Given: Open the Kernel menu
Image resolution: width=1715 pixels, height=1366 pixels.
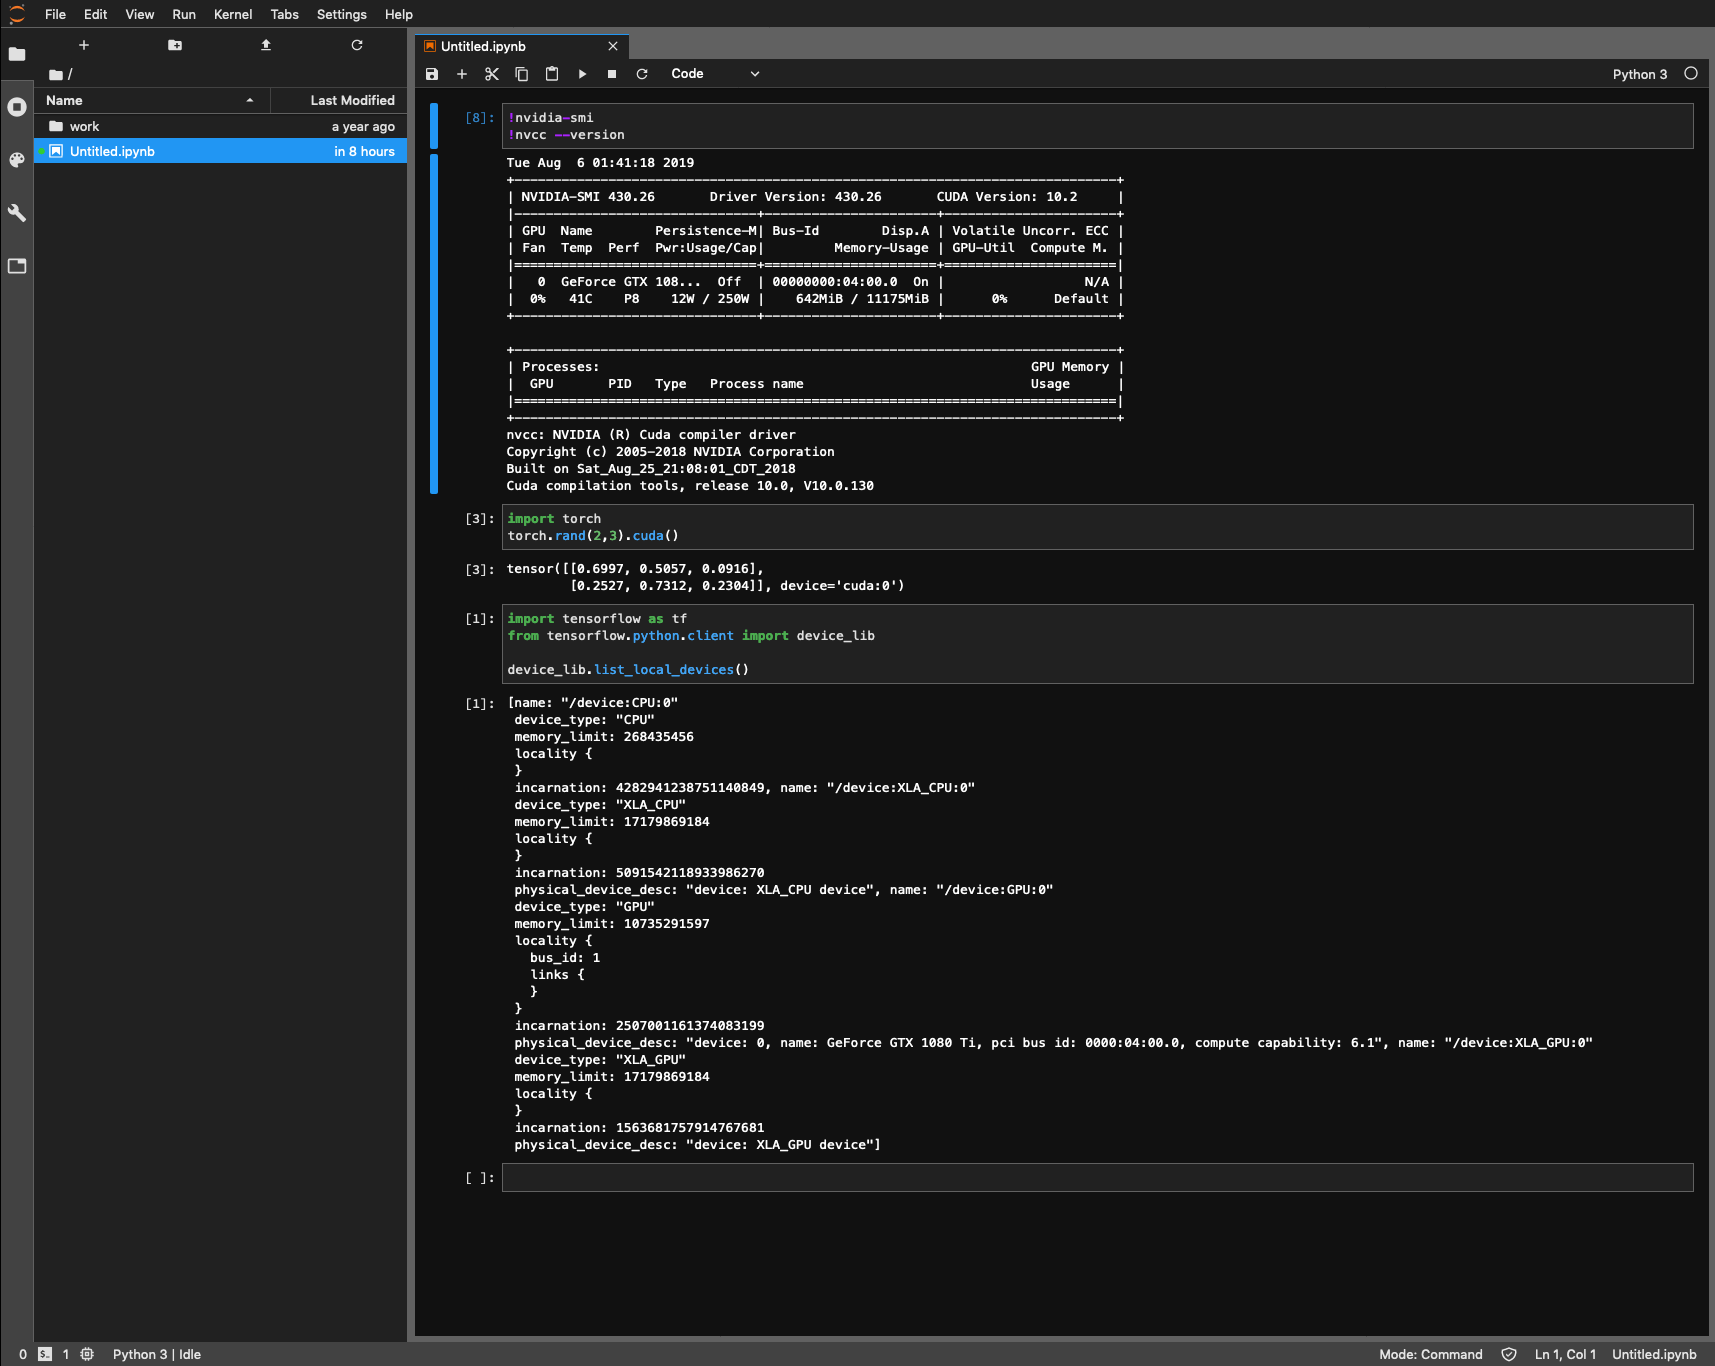Looking at the screenshot, I should pos(232,14).
